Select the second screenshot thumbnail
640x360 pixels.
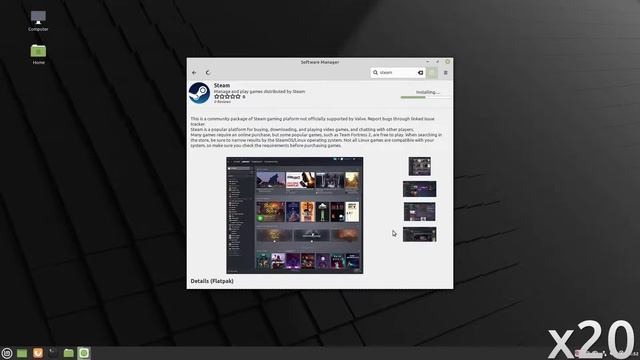(x=420, y=189)
